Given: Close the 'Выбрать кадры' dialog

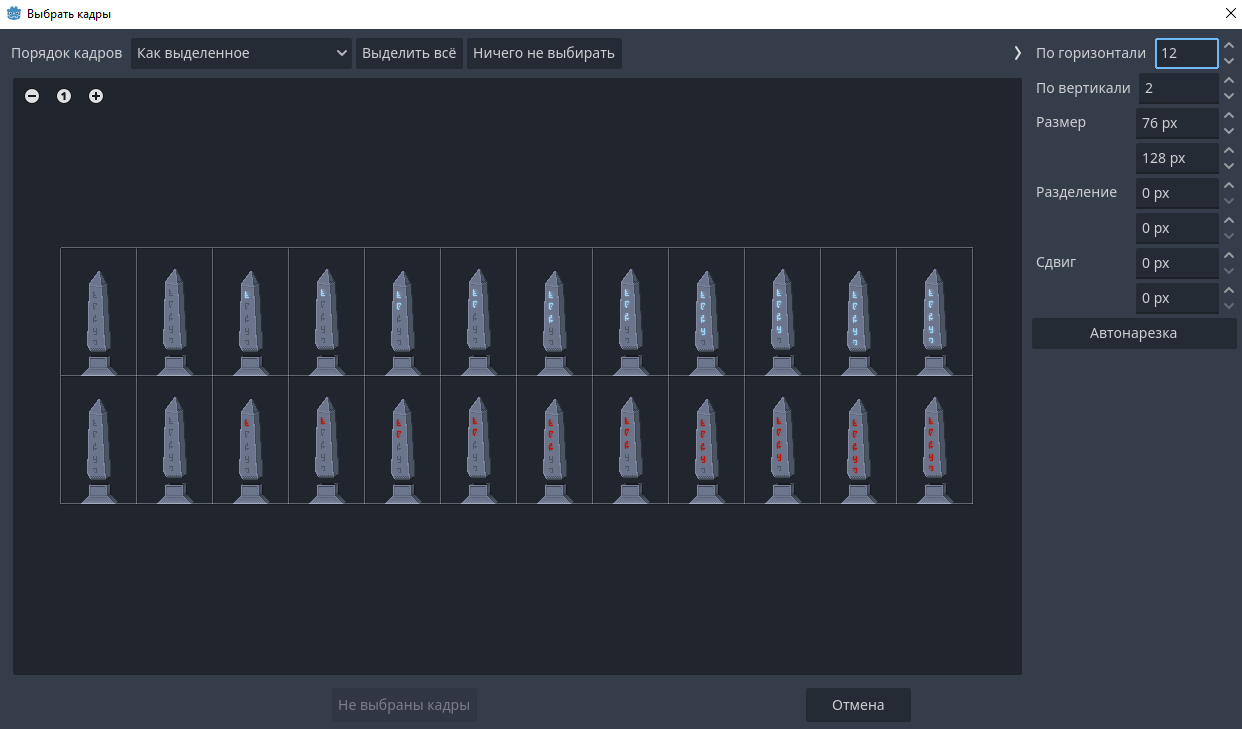Looking at the screenshot, I should (1229, 13).
